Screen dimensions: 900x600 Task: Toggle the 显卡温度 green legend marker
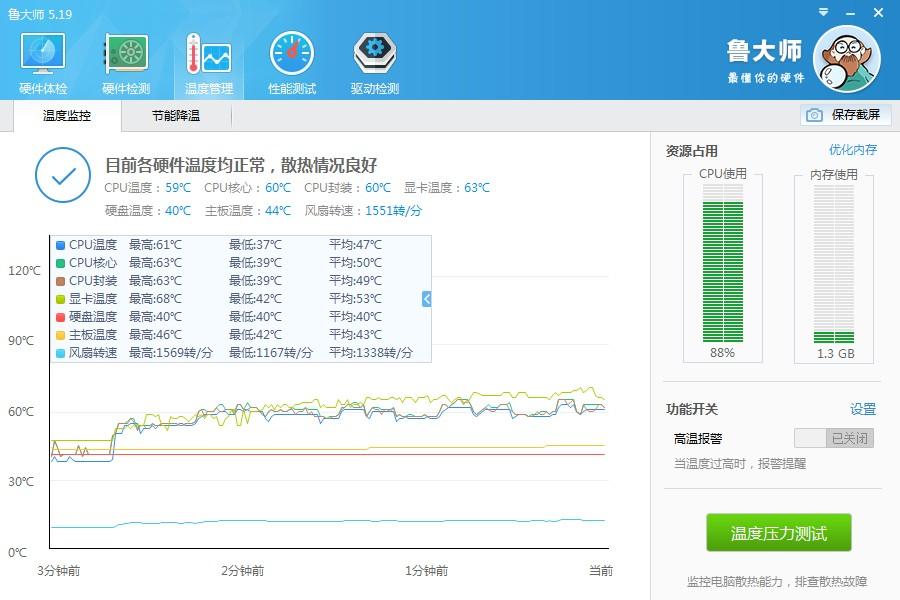(61, 299)
